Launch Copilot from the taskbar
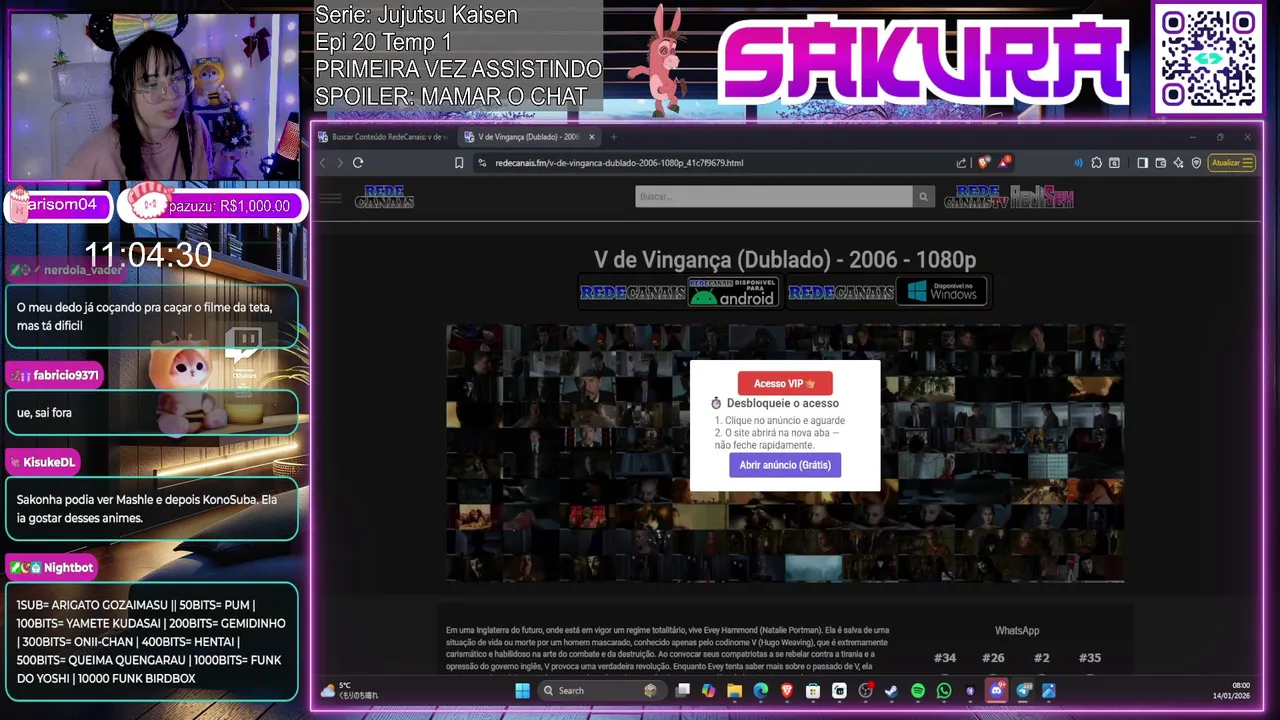This screenshot has height=720, width=1280. [708, 691]
